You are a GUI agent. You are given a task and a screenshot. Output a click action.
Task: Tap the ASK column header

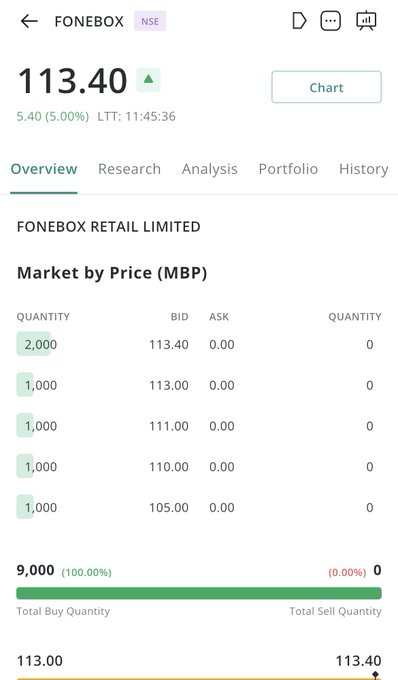pyautogui.click(x=219, y=317)
